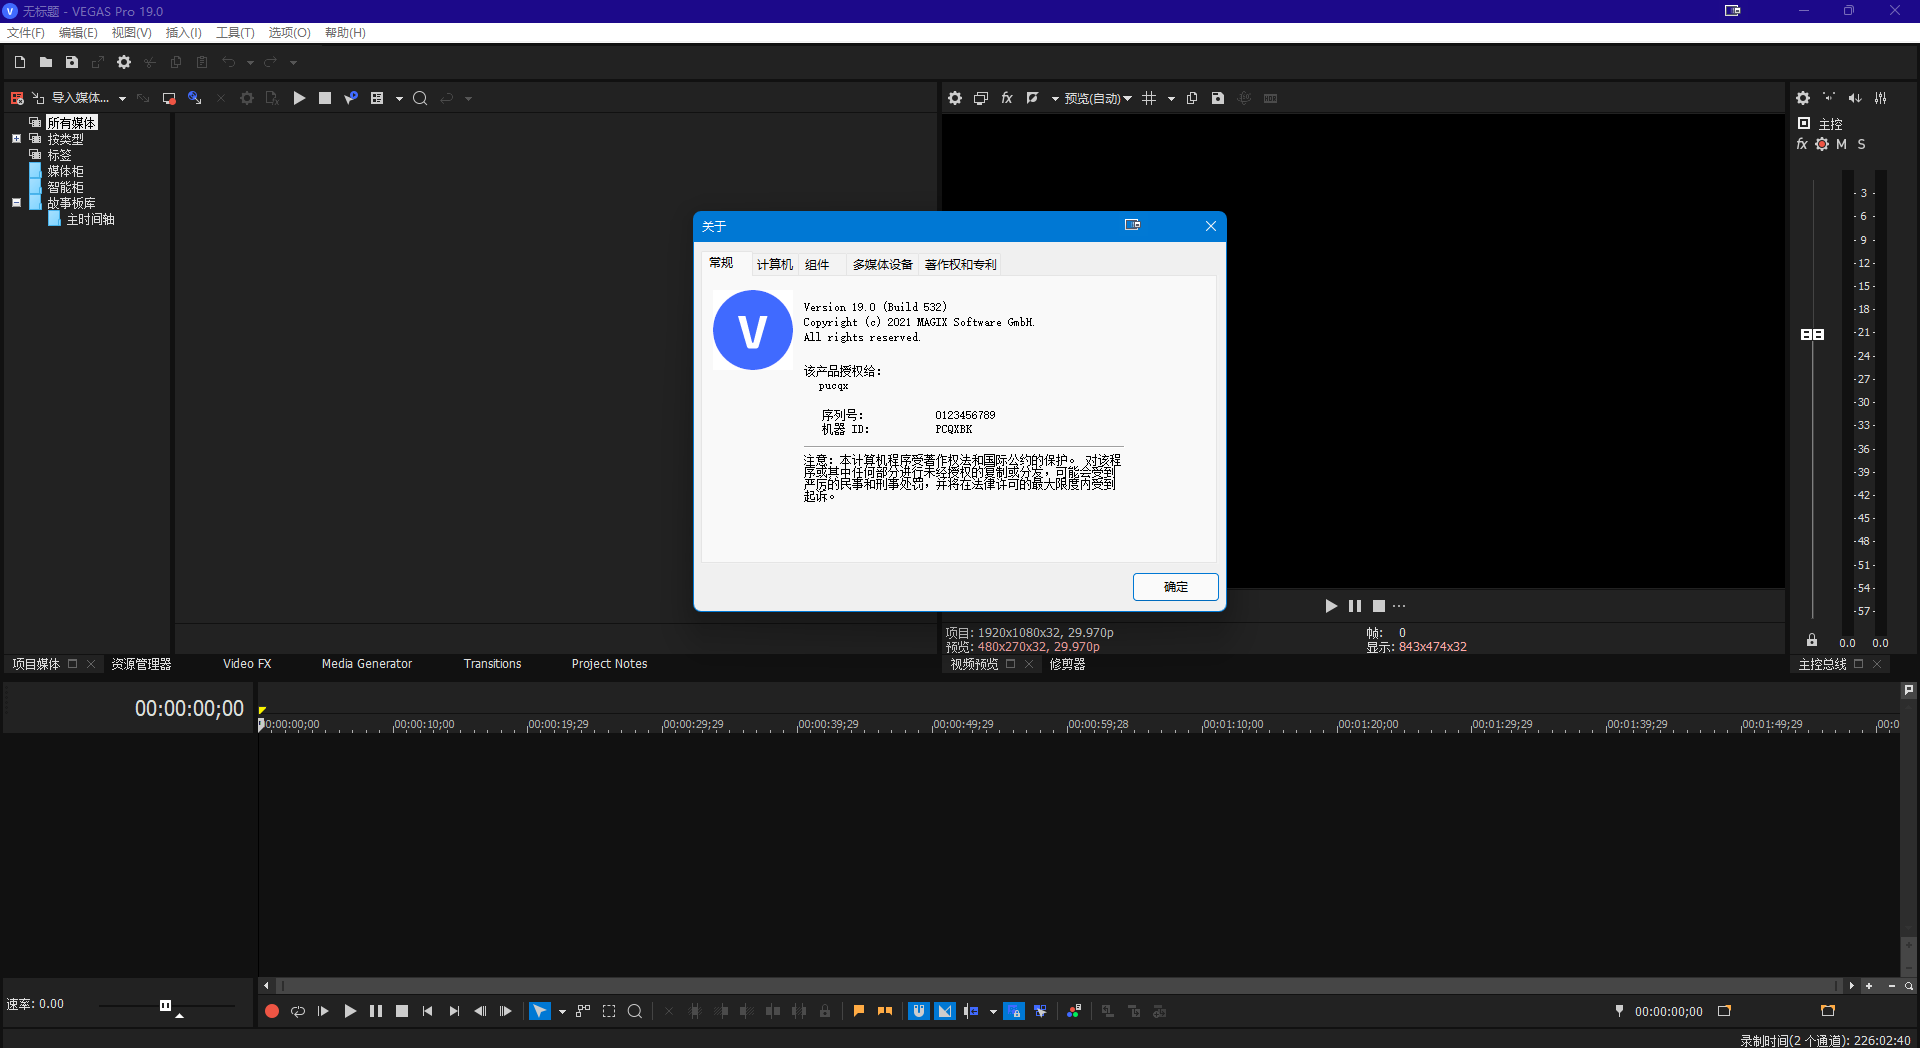This screenshot has height=1048, width=1920.
Task: Open the Undo history dropdown arrow
Action: coord(250,63)
